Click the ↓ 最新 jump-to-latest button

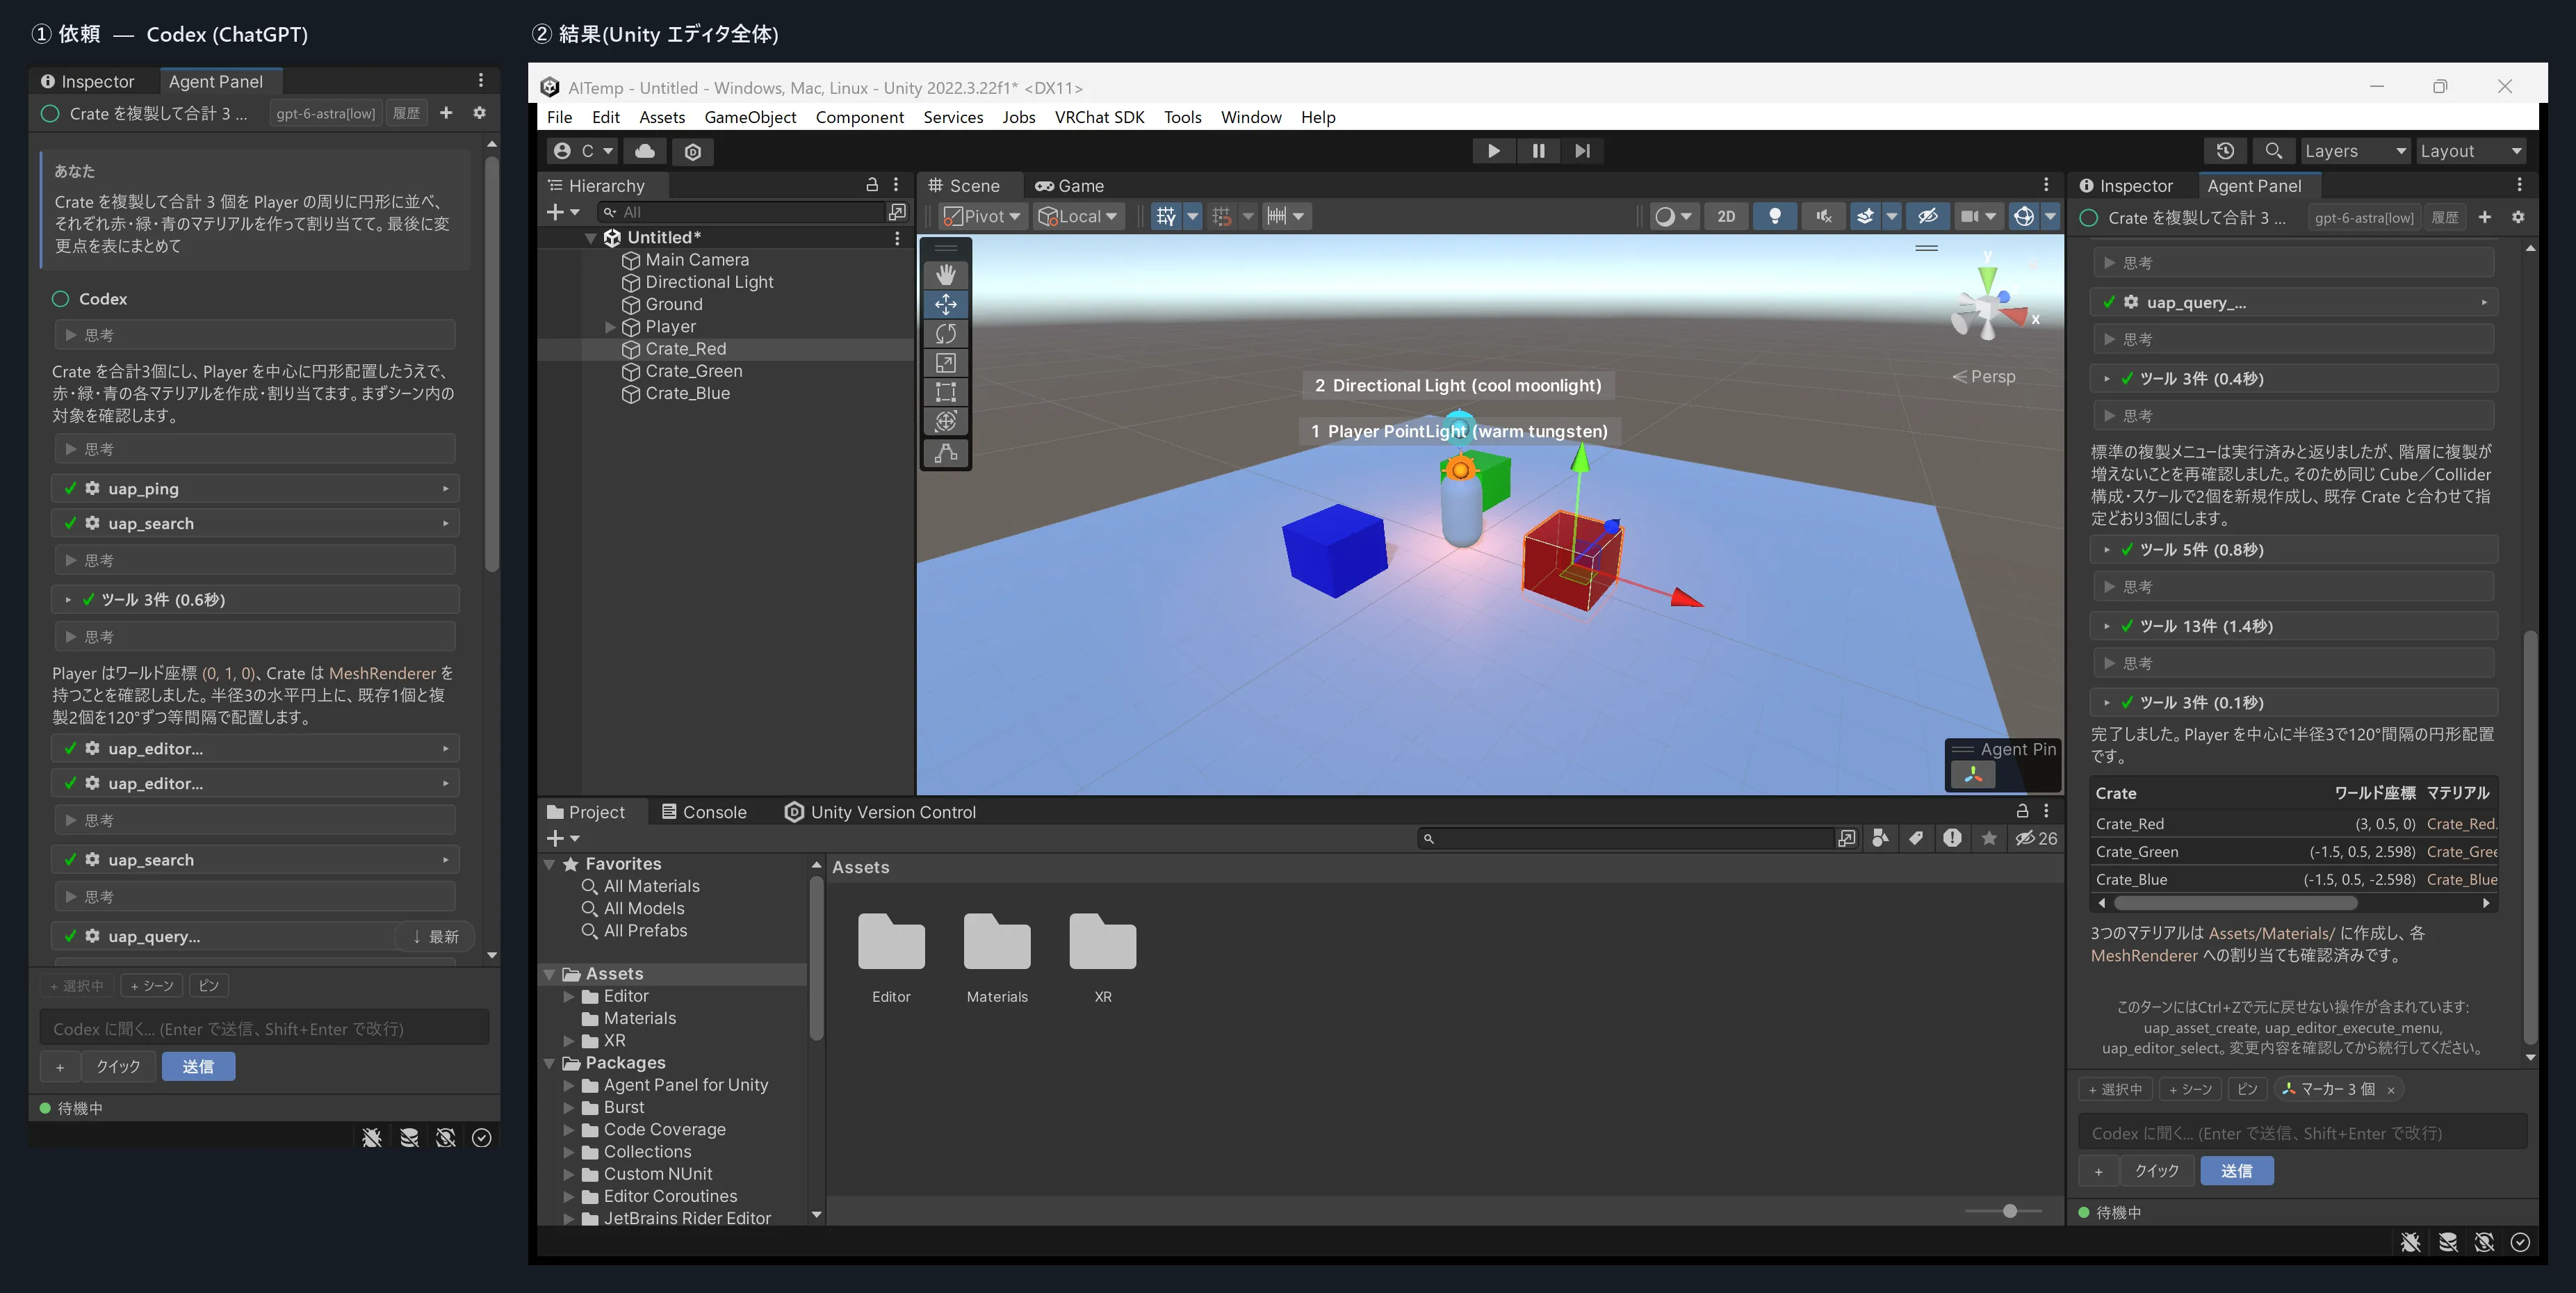[436, 936]
